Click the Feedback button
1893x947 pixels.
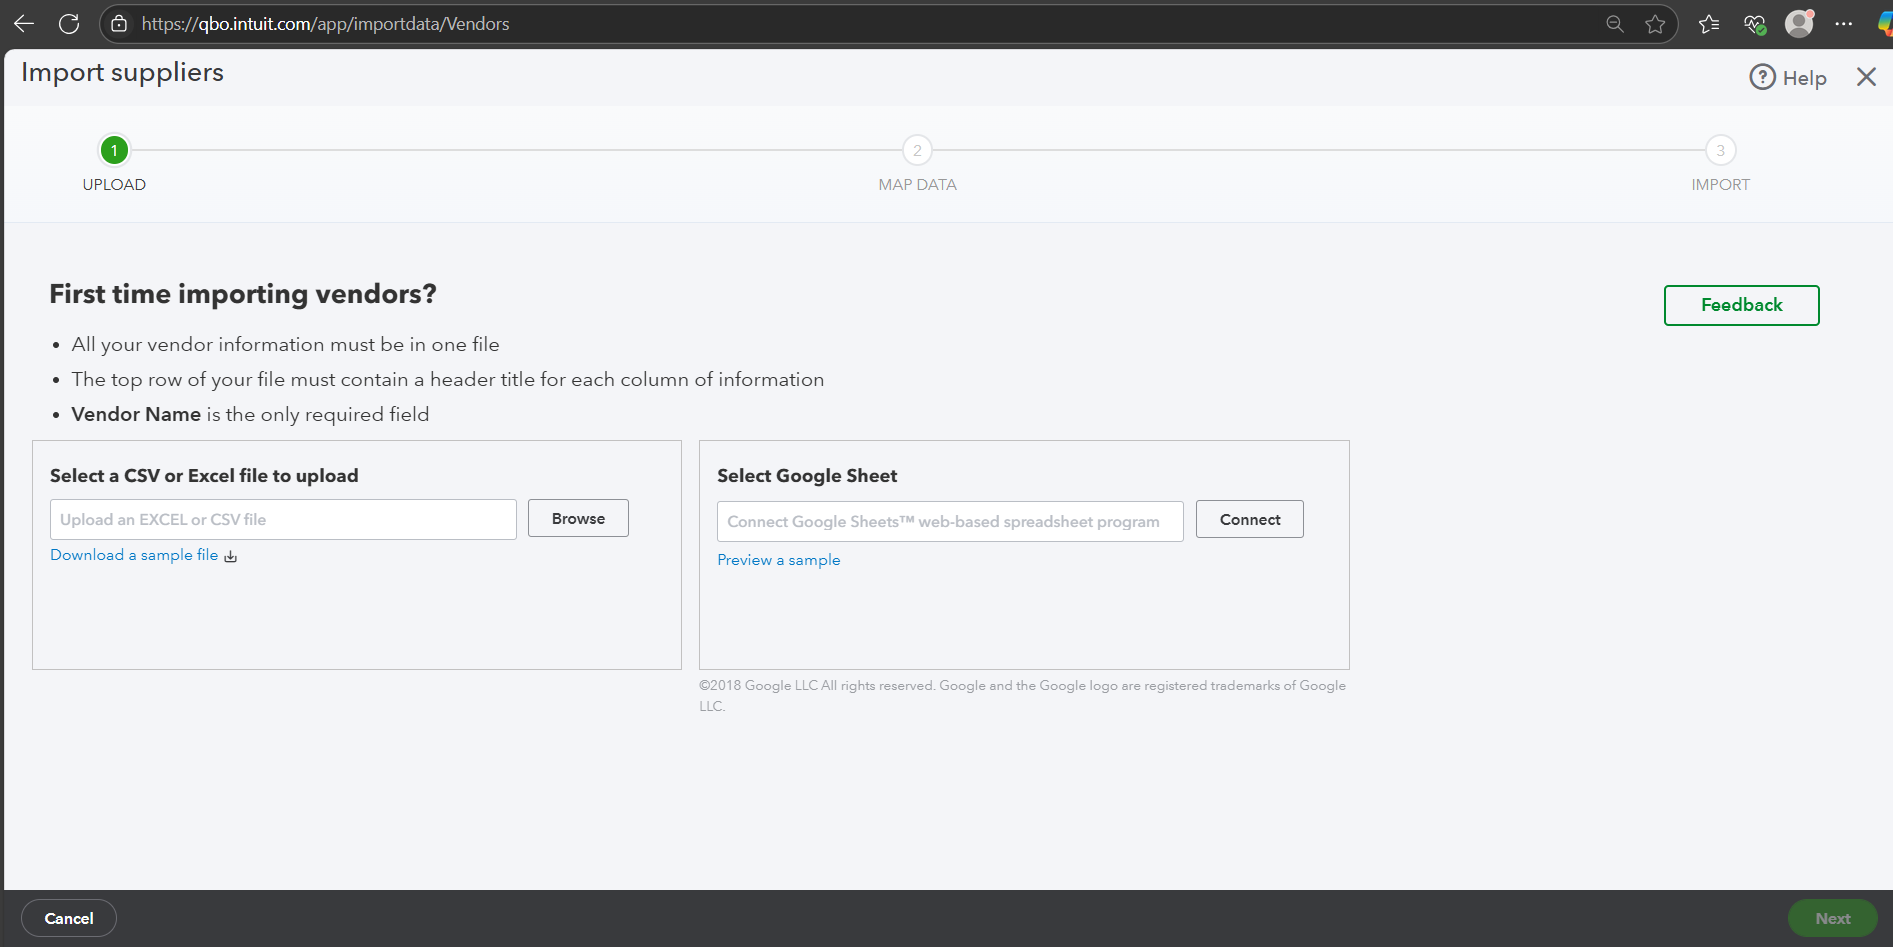(x=1741, y=305)
